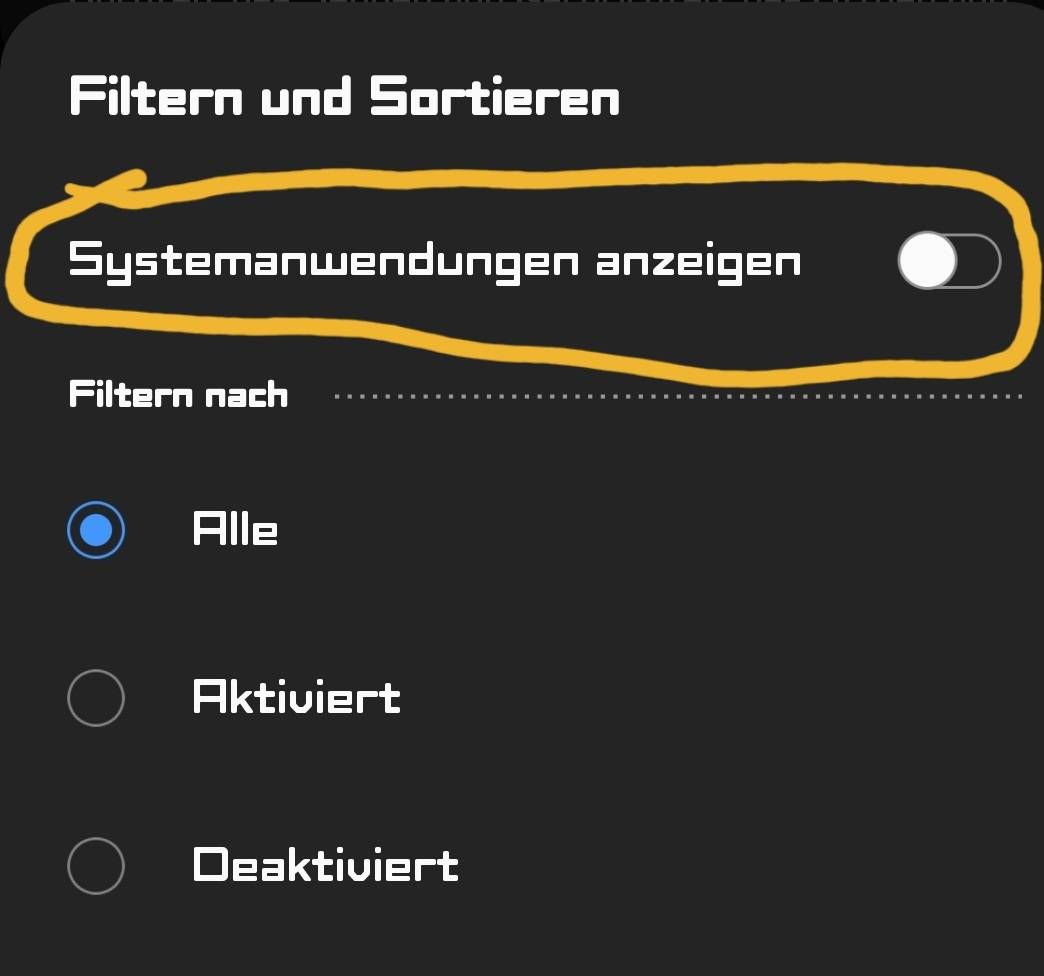
Task: Tap the "Alle" option label
Action: click(x=235, y=529)
